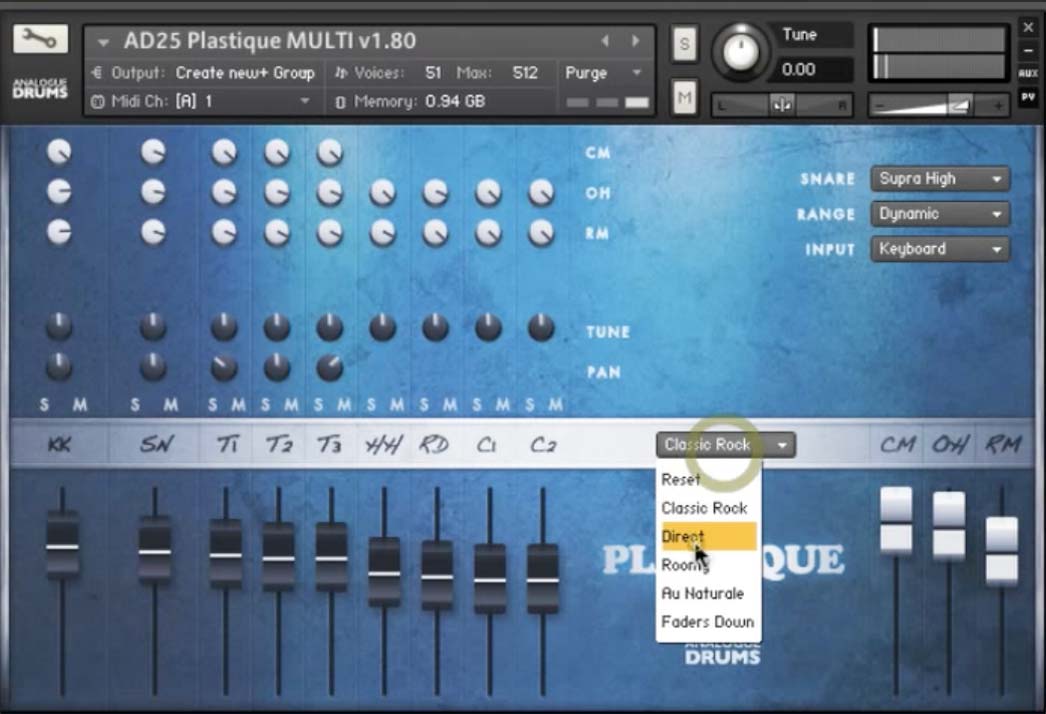Image resolution: width=1046 pixels, height=714 pixels.
Task: Click the Max voices 512 value
Action: pos(525,73)
